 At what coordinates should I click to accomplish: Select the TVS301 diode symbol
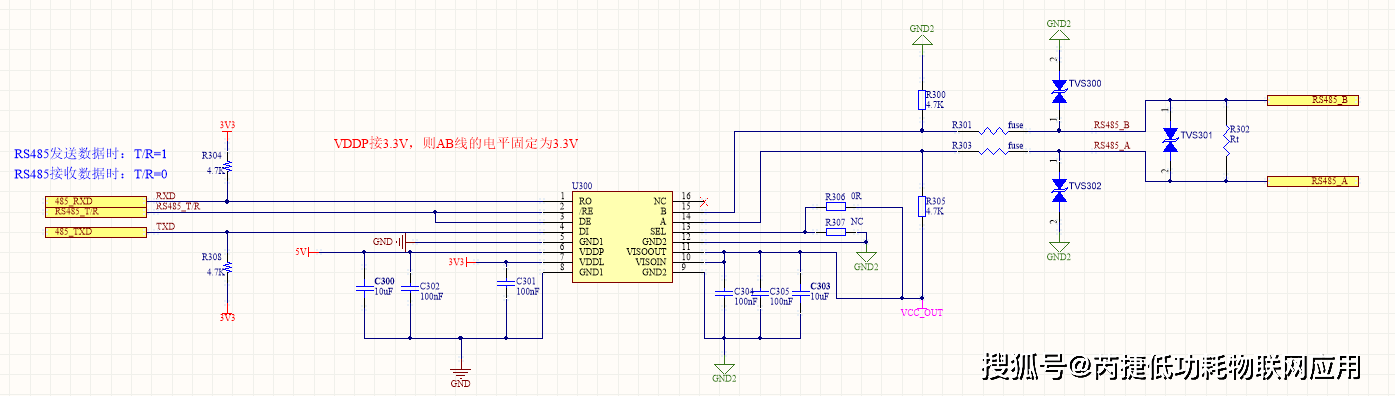click(x=1169, y=140)
